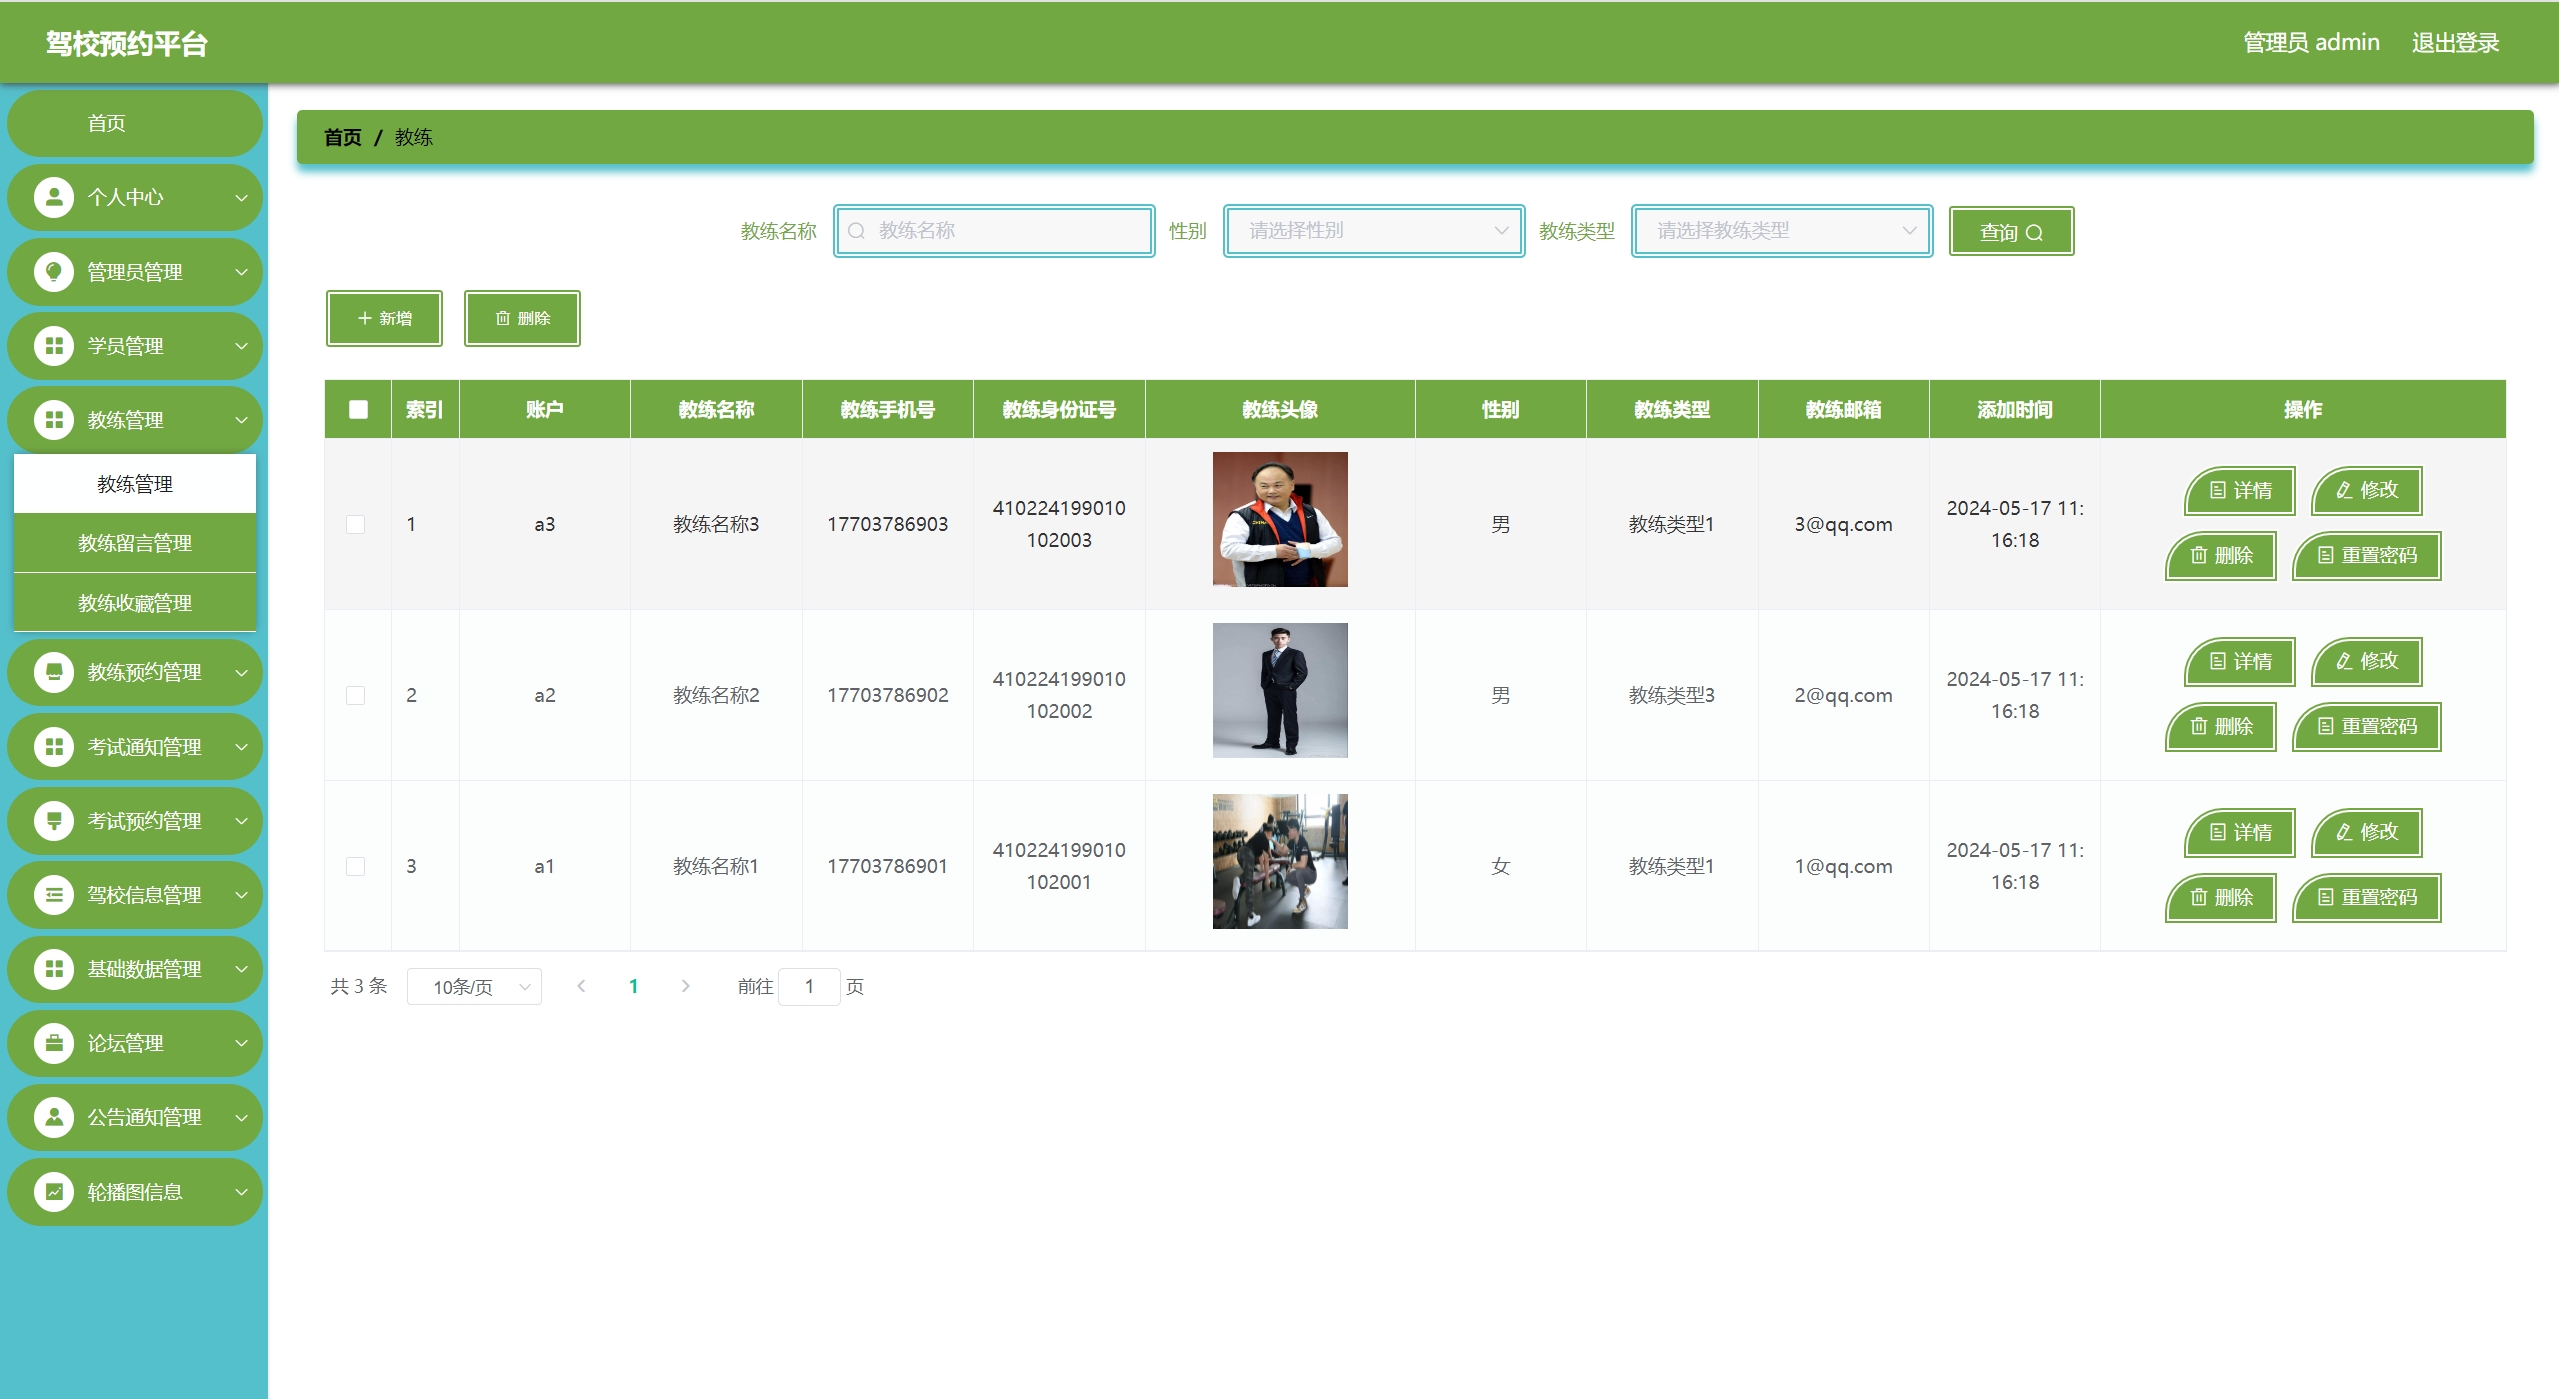The width and height of the screenshot is (2559, 1399).
Task: Toggle the select-all checkbox in the table header
Action: (x=358, y=409)
